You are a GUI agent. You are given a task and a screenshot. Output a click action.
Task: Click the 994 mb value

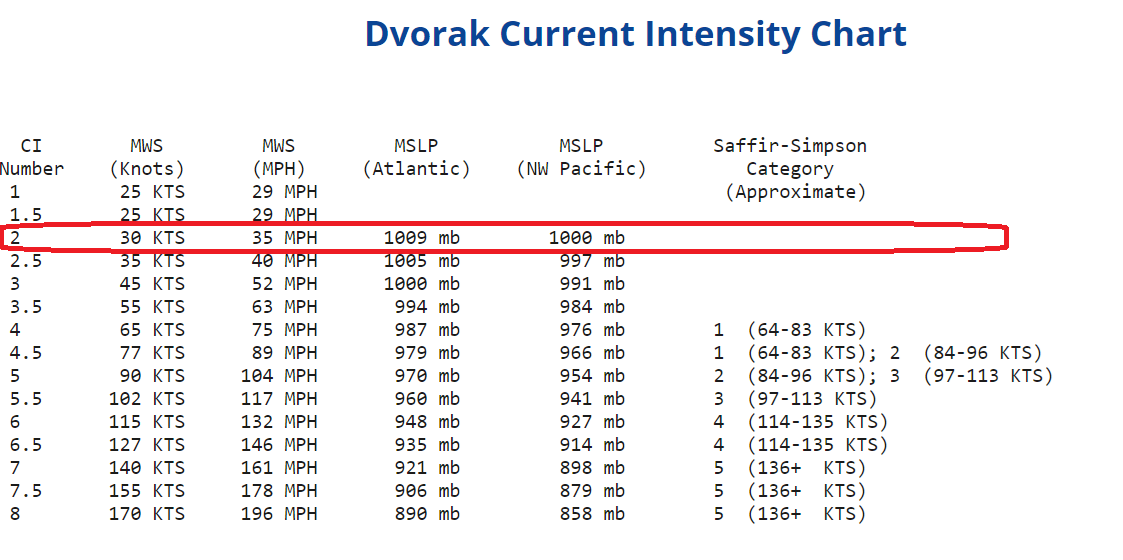point(427,306)
